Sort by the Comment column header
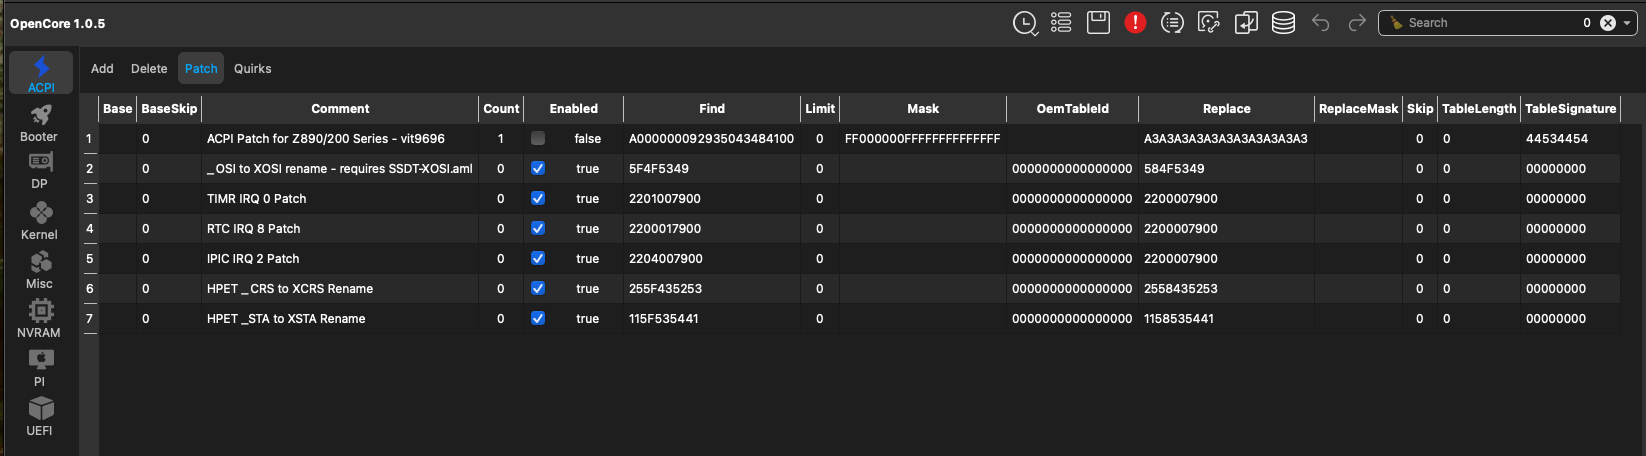The height and width of the screenshot is (456, 1646). [340, 109]
